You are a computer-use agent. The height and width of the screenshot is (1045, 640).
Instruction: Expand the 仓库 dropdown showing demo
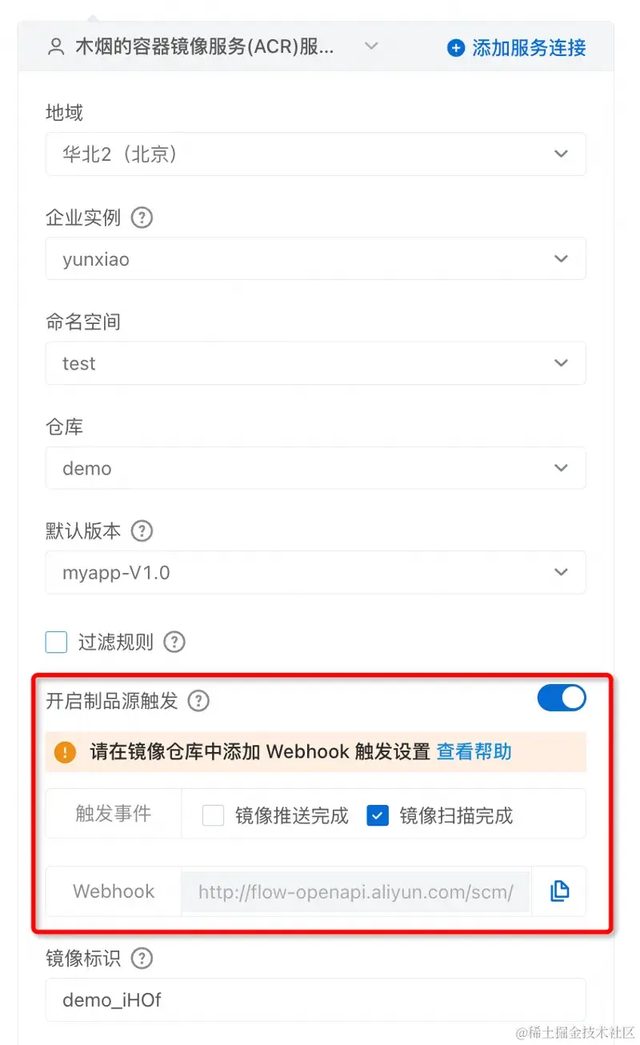pos(315,468)
